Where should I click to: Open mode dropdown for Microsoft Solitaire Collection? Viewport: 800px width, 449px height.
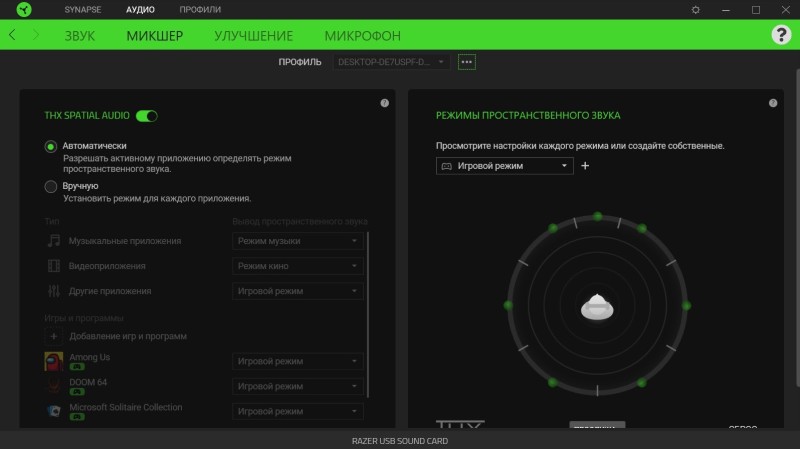297,411
